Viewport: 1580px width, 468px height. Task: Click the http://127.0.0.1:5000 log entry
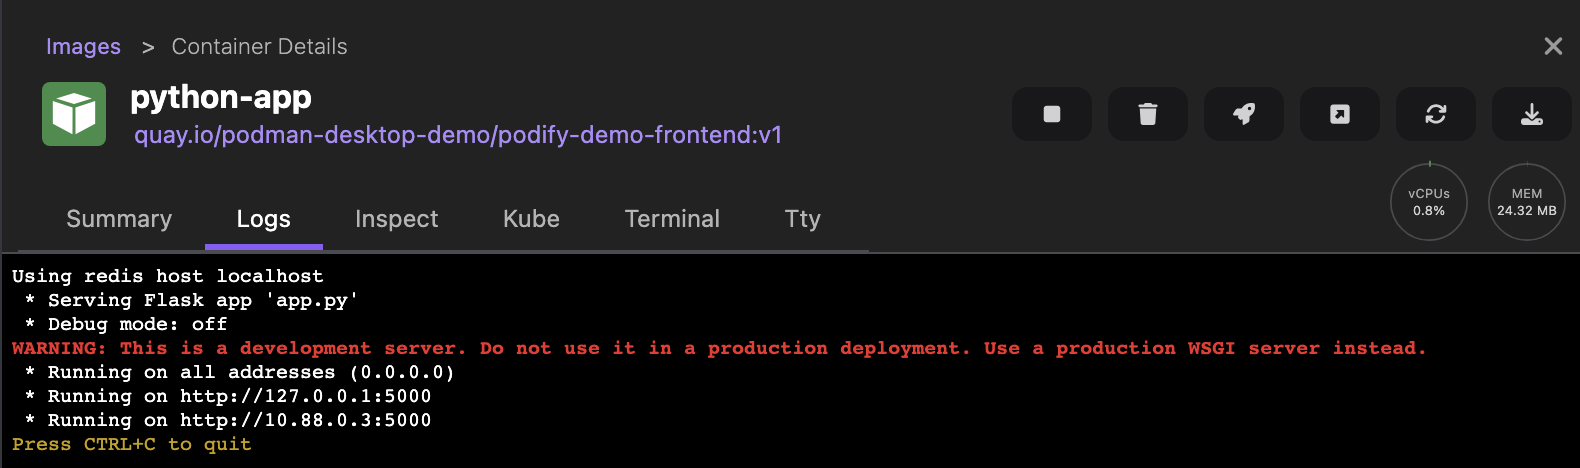coord(305,396)
